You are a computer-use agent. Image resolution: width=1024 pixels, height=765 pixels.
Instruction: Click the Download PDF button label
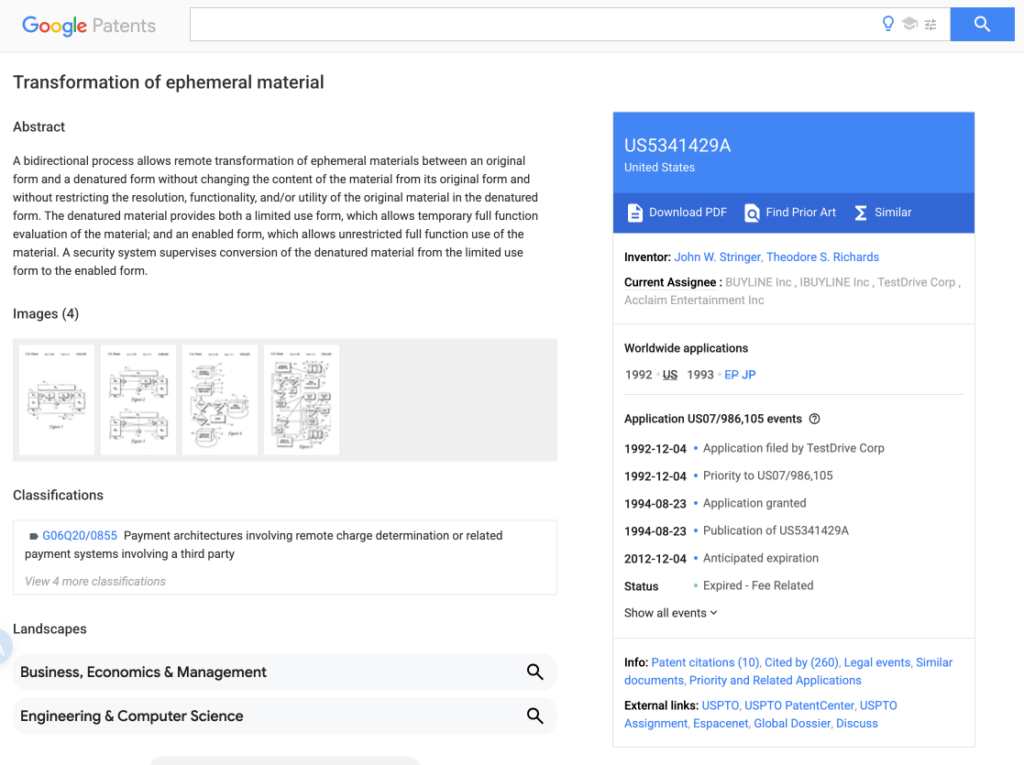[688, 212]
